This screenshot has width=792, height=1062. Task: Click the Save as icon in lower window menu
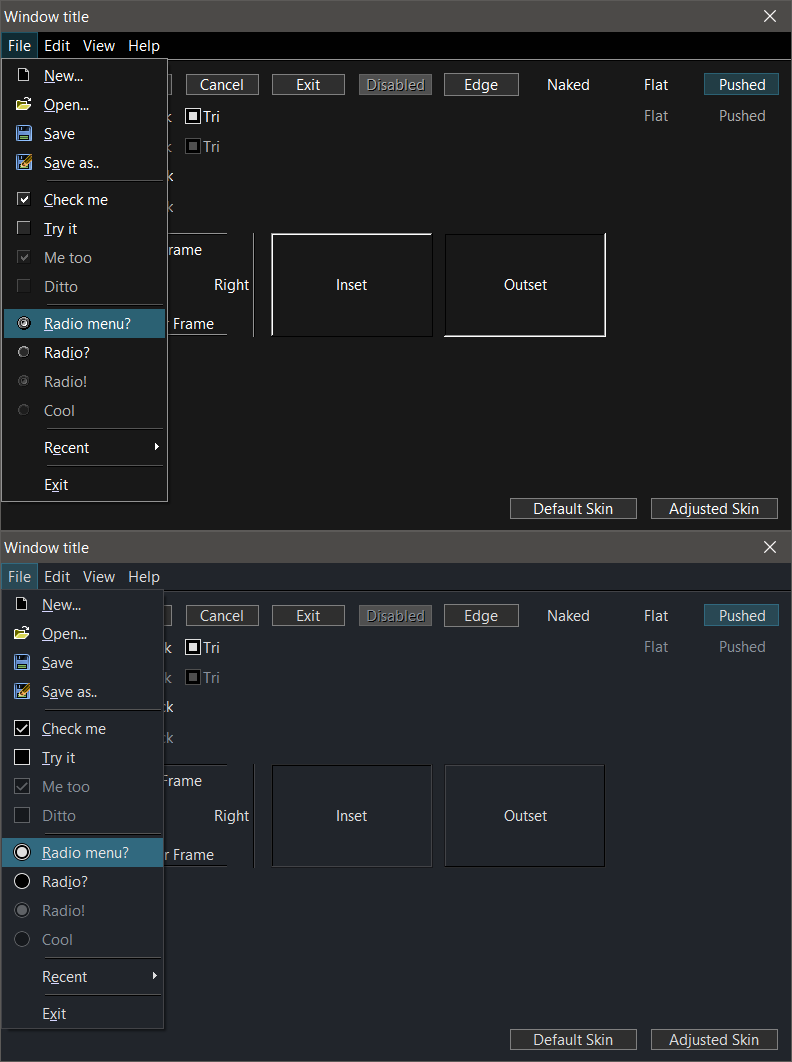22,691
